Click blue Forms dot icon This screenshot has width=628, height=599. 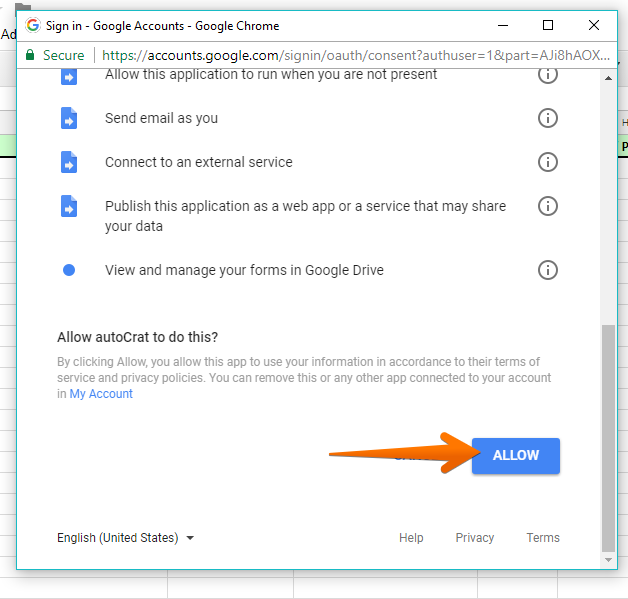pyautogui.click(x=69, y=270)
